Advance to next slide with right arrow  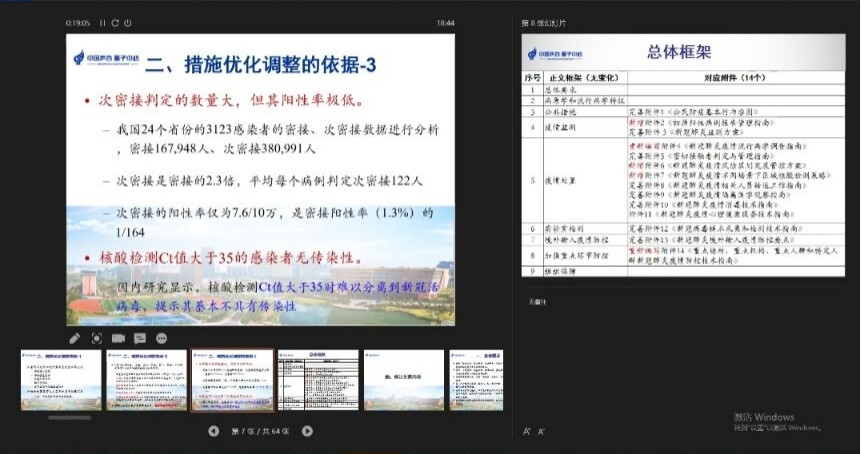[307, 431]
